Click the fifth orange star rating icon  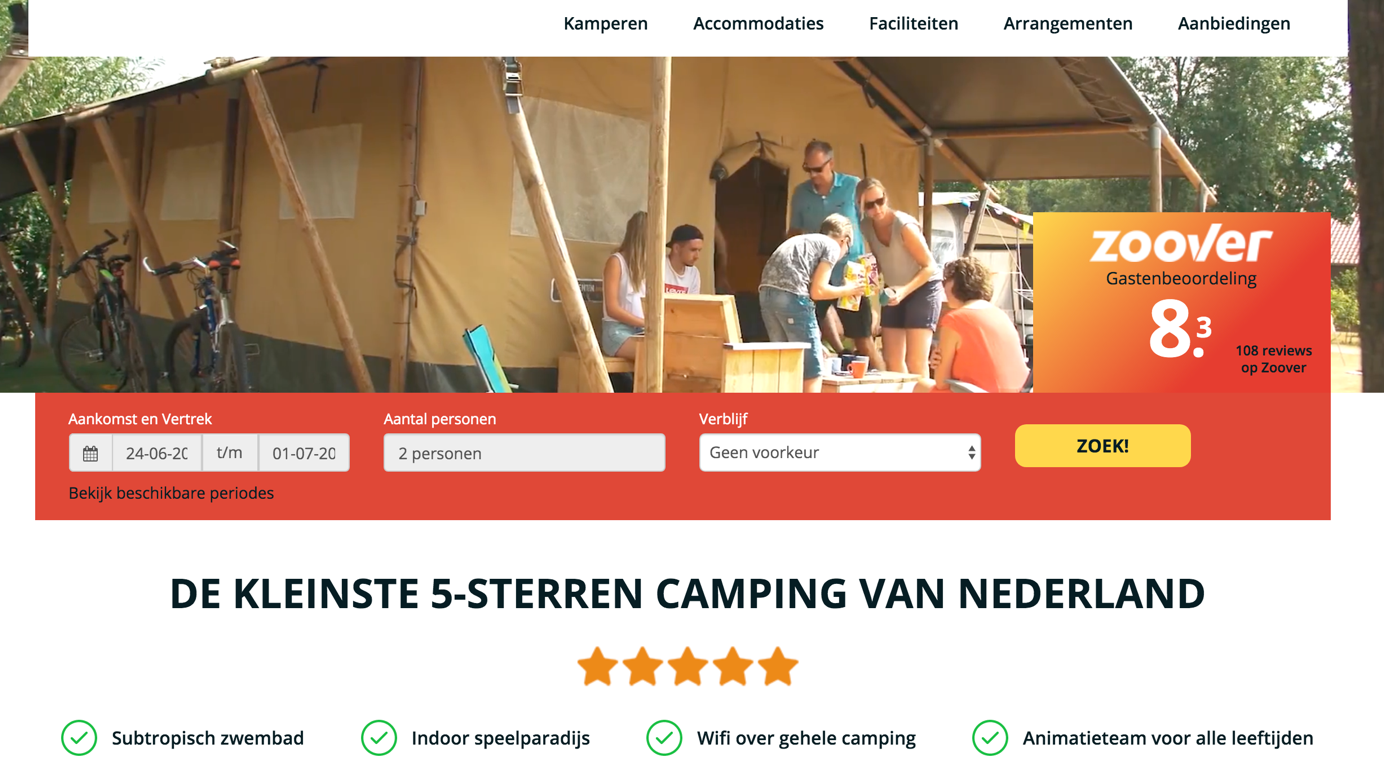(x=778, y=667)
